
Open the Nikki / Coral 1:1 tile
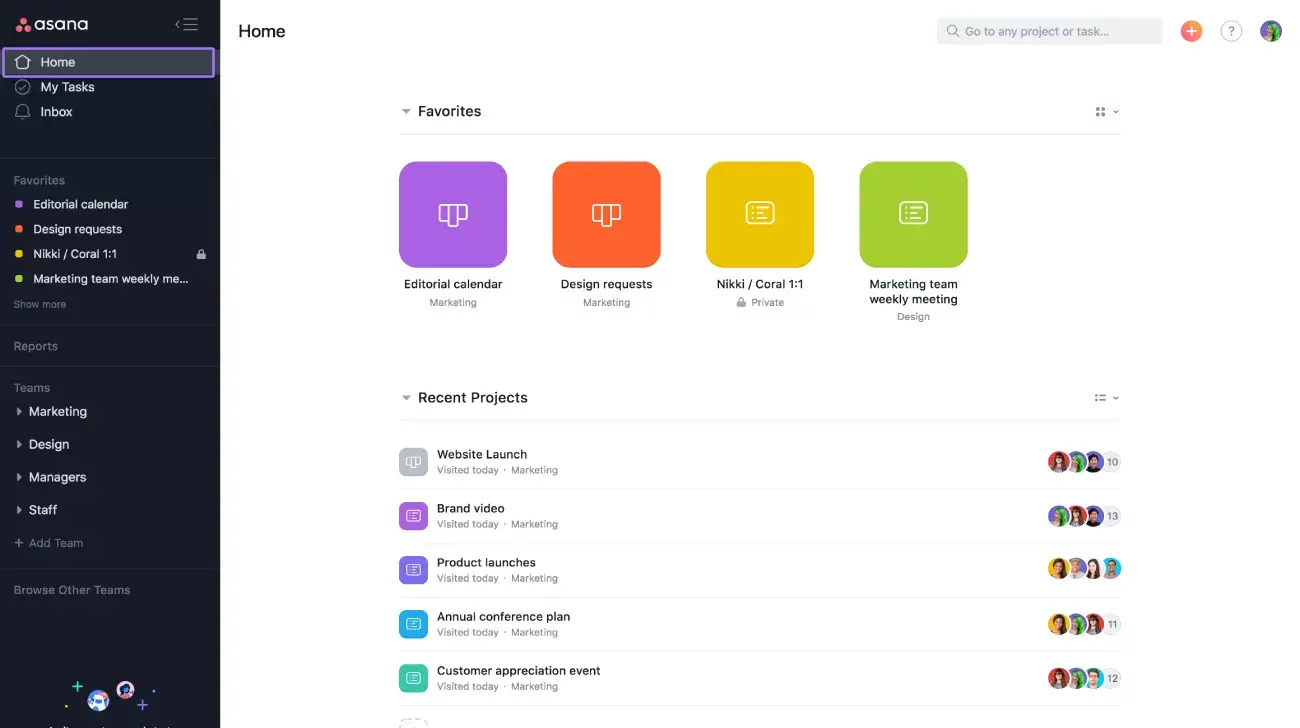point(760,214)
